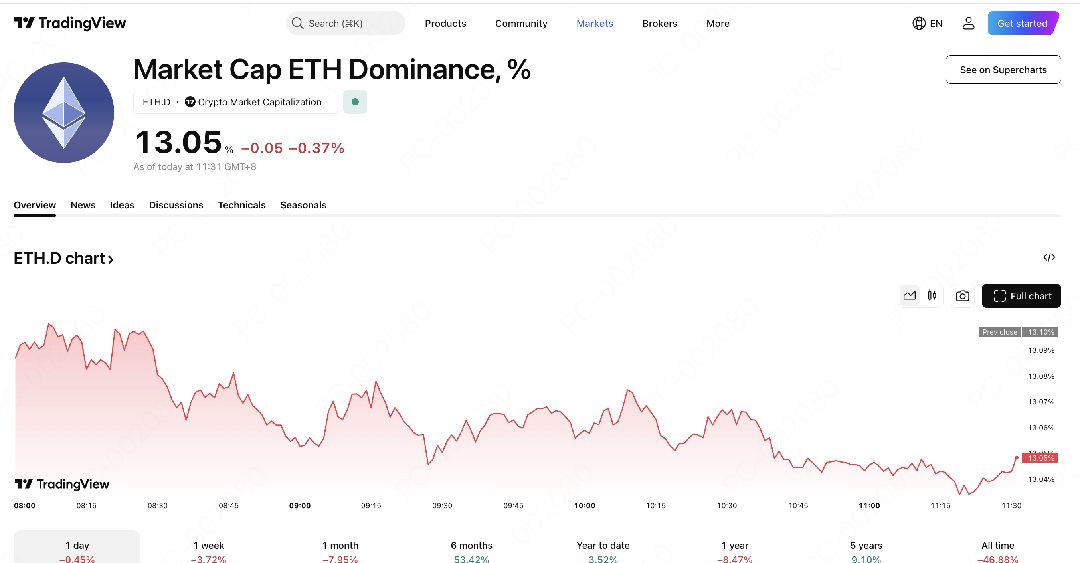Switch to the Technicals tab

(x=242, y=205)
